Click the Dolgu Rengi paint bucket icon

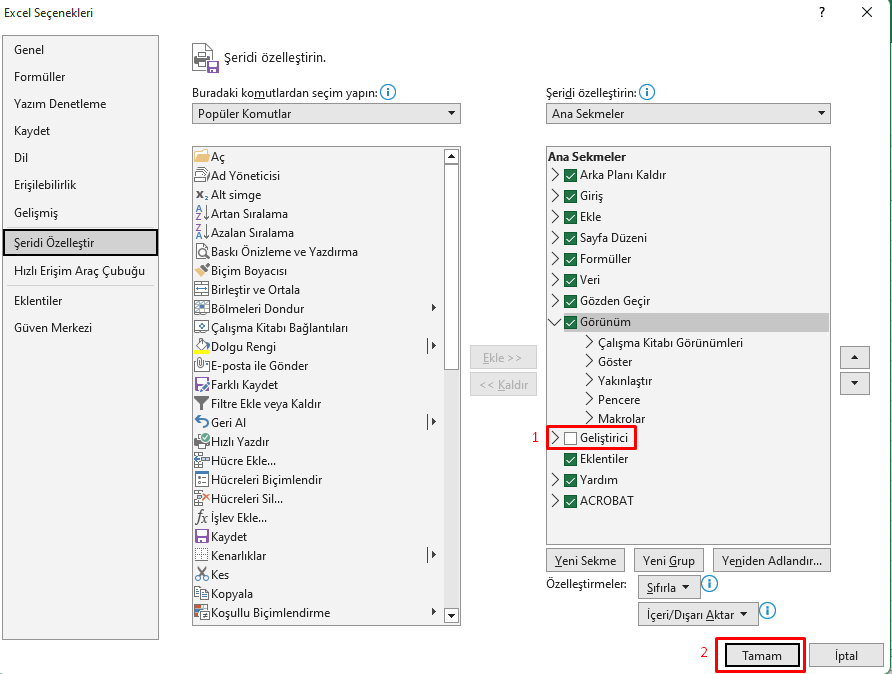(201, 346)
